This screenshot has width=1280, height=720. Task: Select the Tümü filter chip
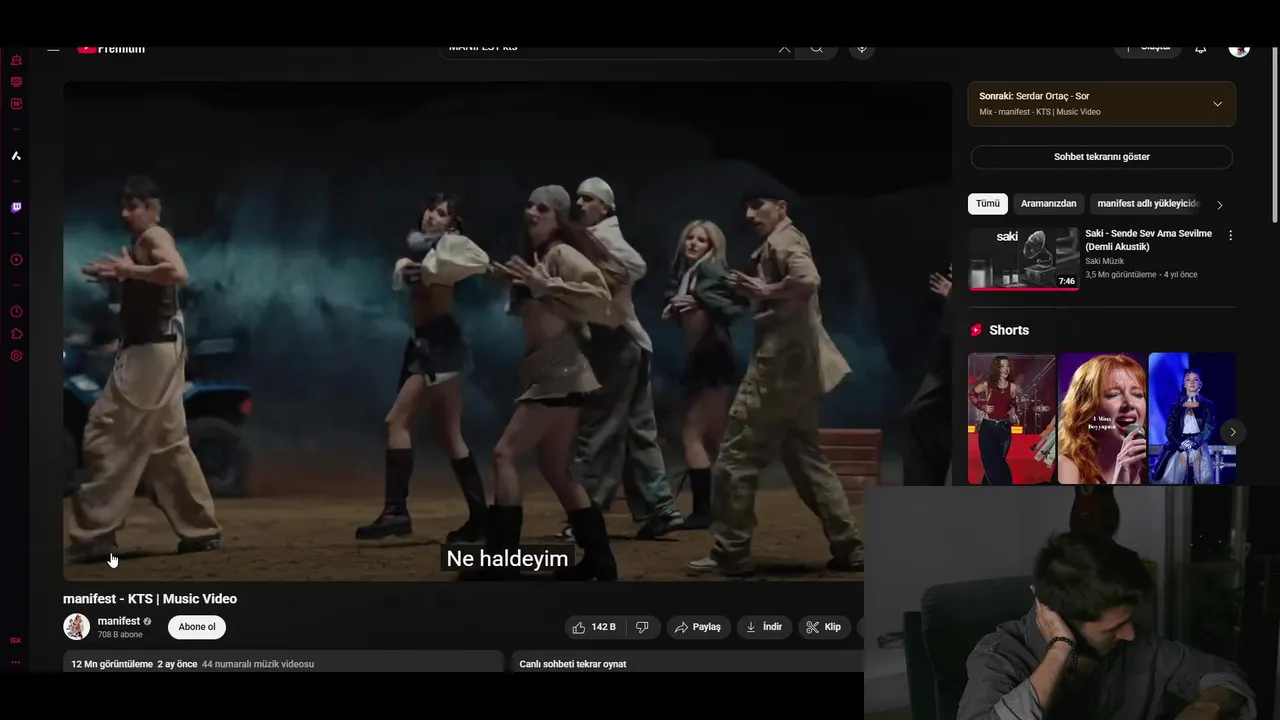coord(988,204)
